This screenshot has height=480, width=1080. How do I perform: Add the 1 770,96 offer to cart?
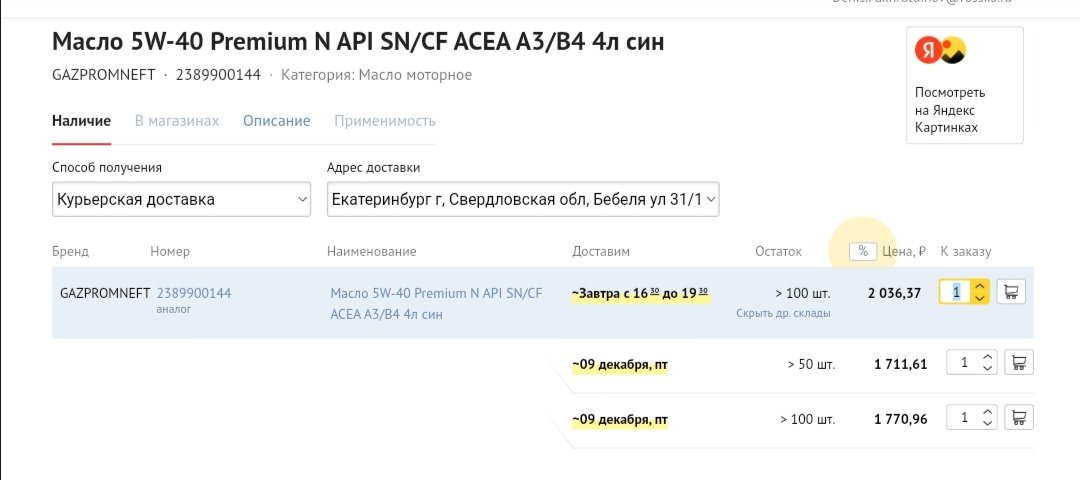(1019, 417)
